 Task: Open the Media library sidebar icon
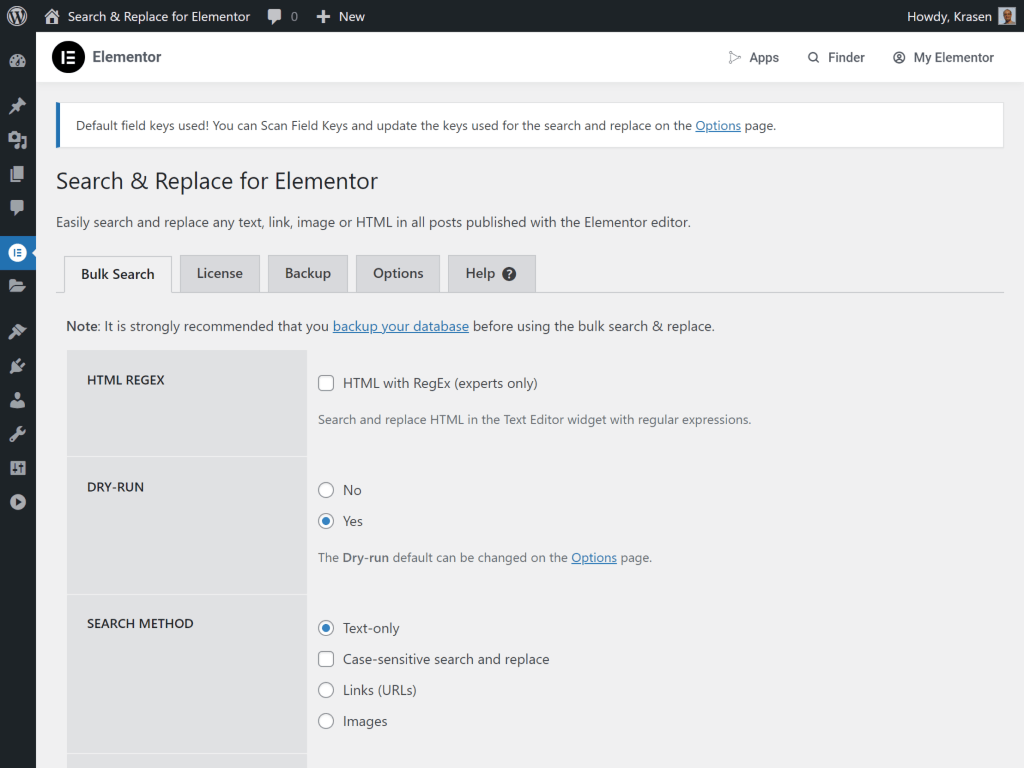[18, 140]
